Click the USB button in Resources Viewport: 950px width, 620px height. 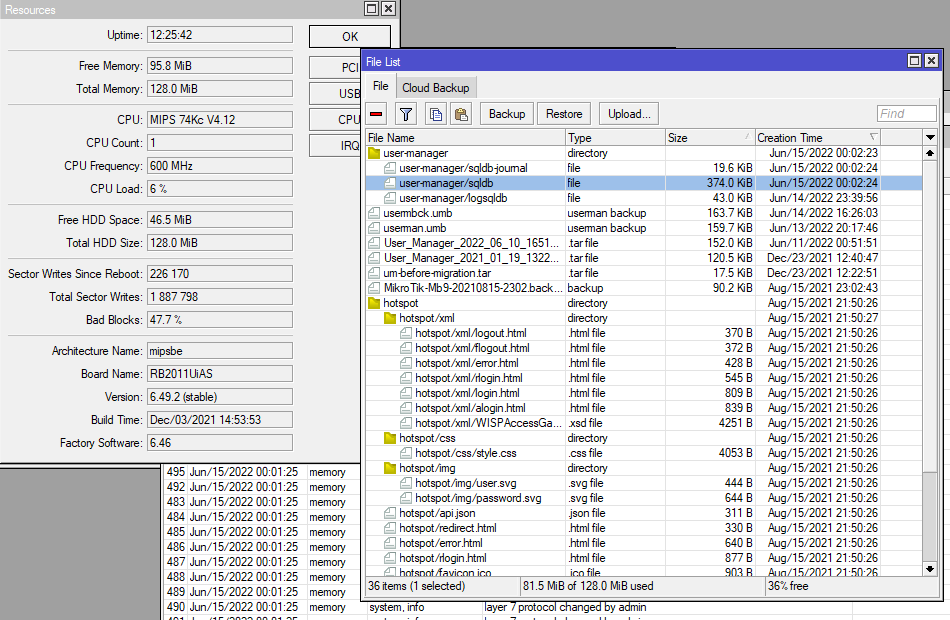click(336, 93)
